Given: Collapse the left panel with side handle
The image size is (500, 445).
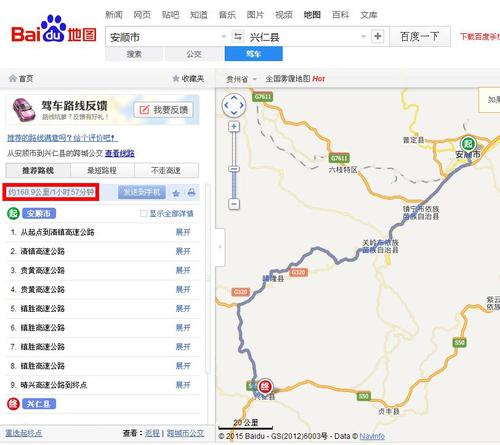Looking at the screenshot, I should (x=220, y=247).
